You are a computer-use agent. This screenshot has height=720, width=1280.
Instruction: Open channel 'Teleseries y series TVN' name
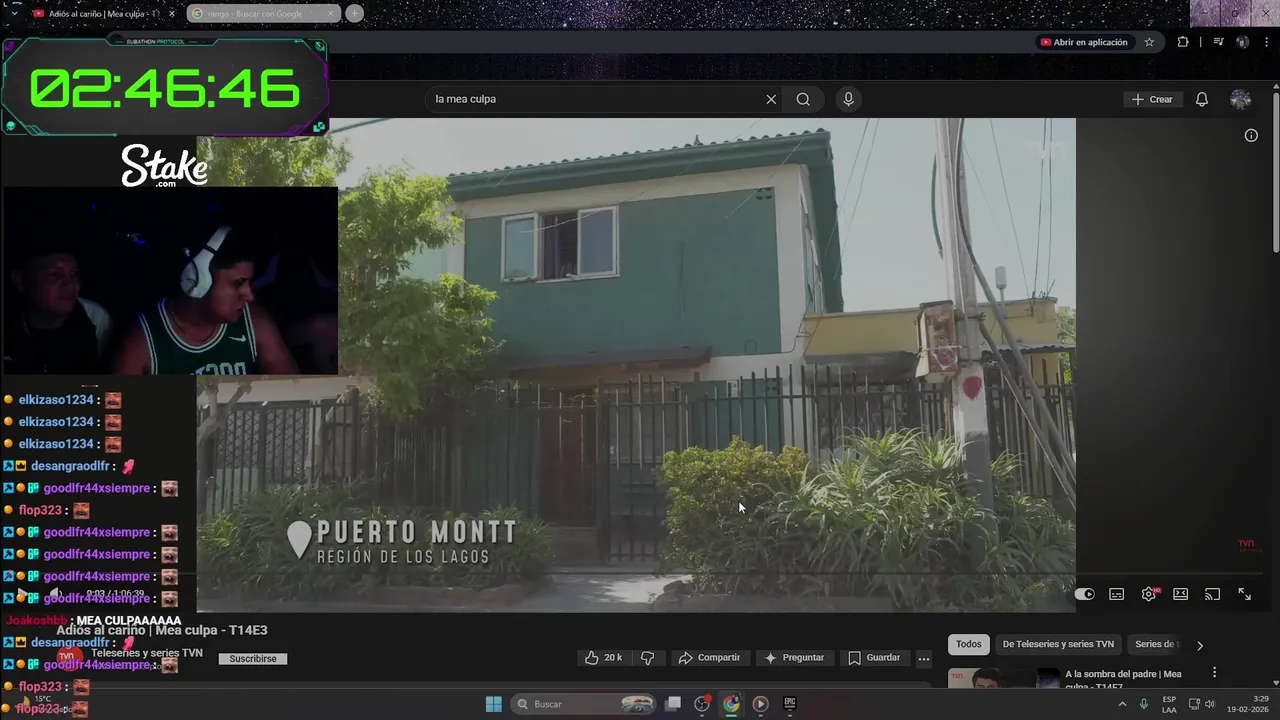pyautogui.click(x=147, y=653)
